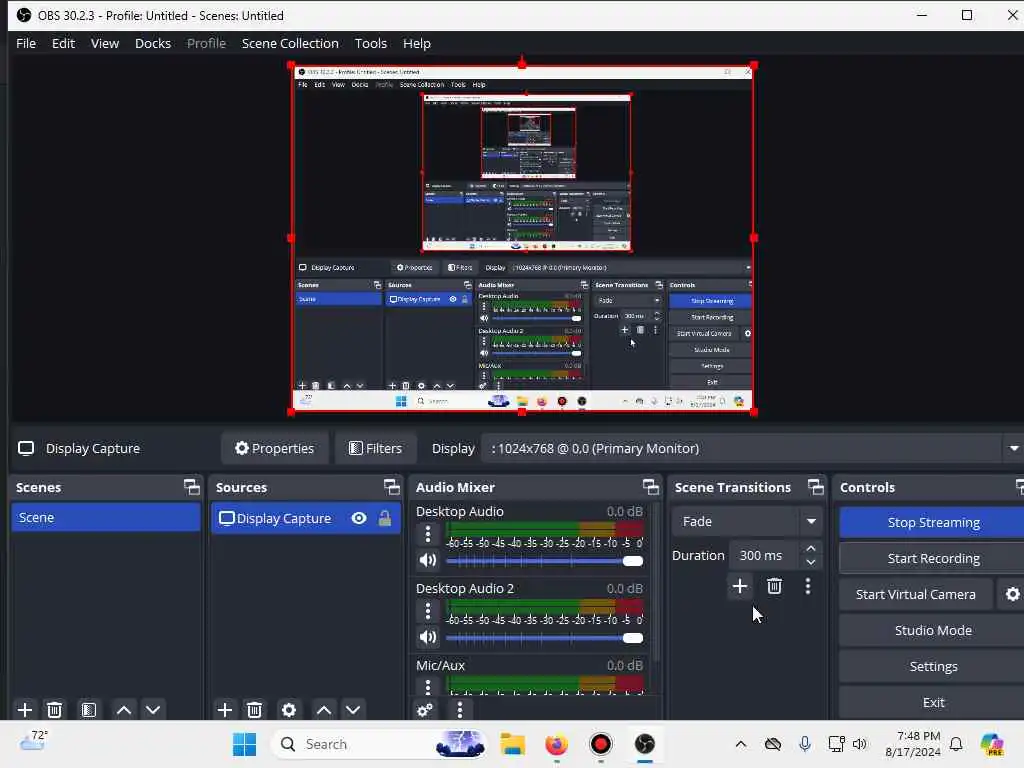
Task: Open the File menu
Action: (x=26, y=43)
